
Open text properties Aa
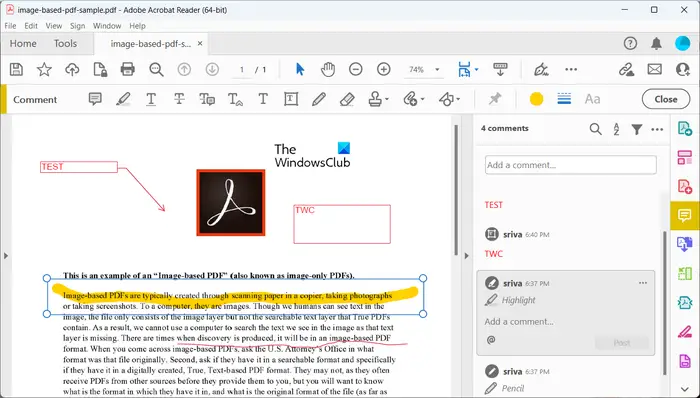tap(592, 99)
